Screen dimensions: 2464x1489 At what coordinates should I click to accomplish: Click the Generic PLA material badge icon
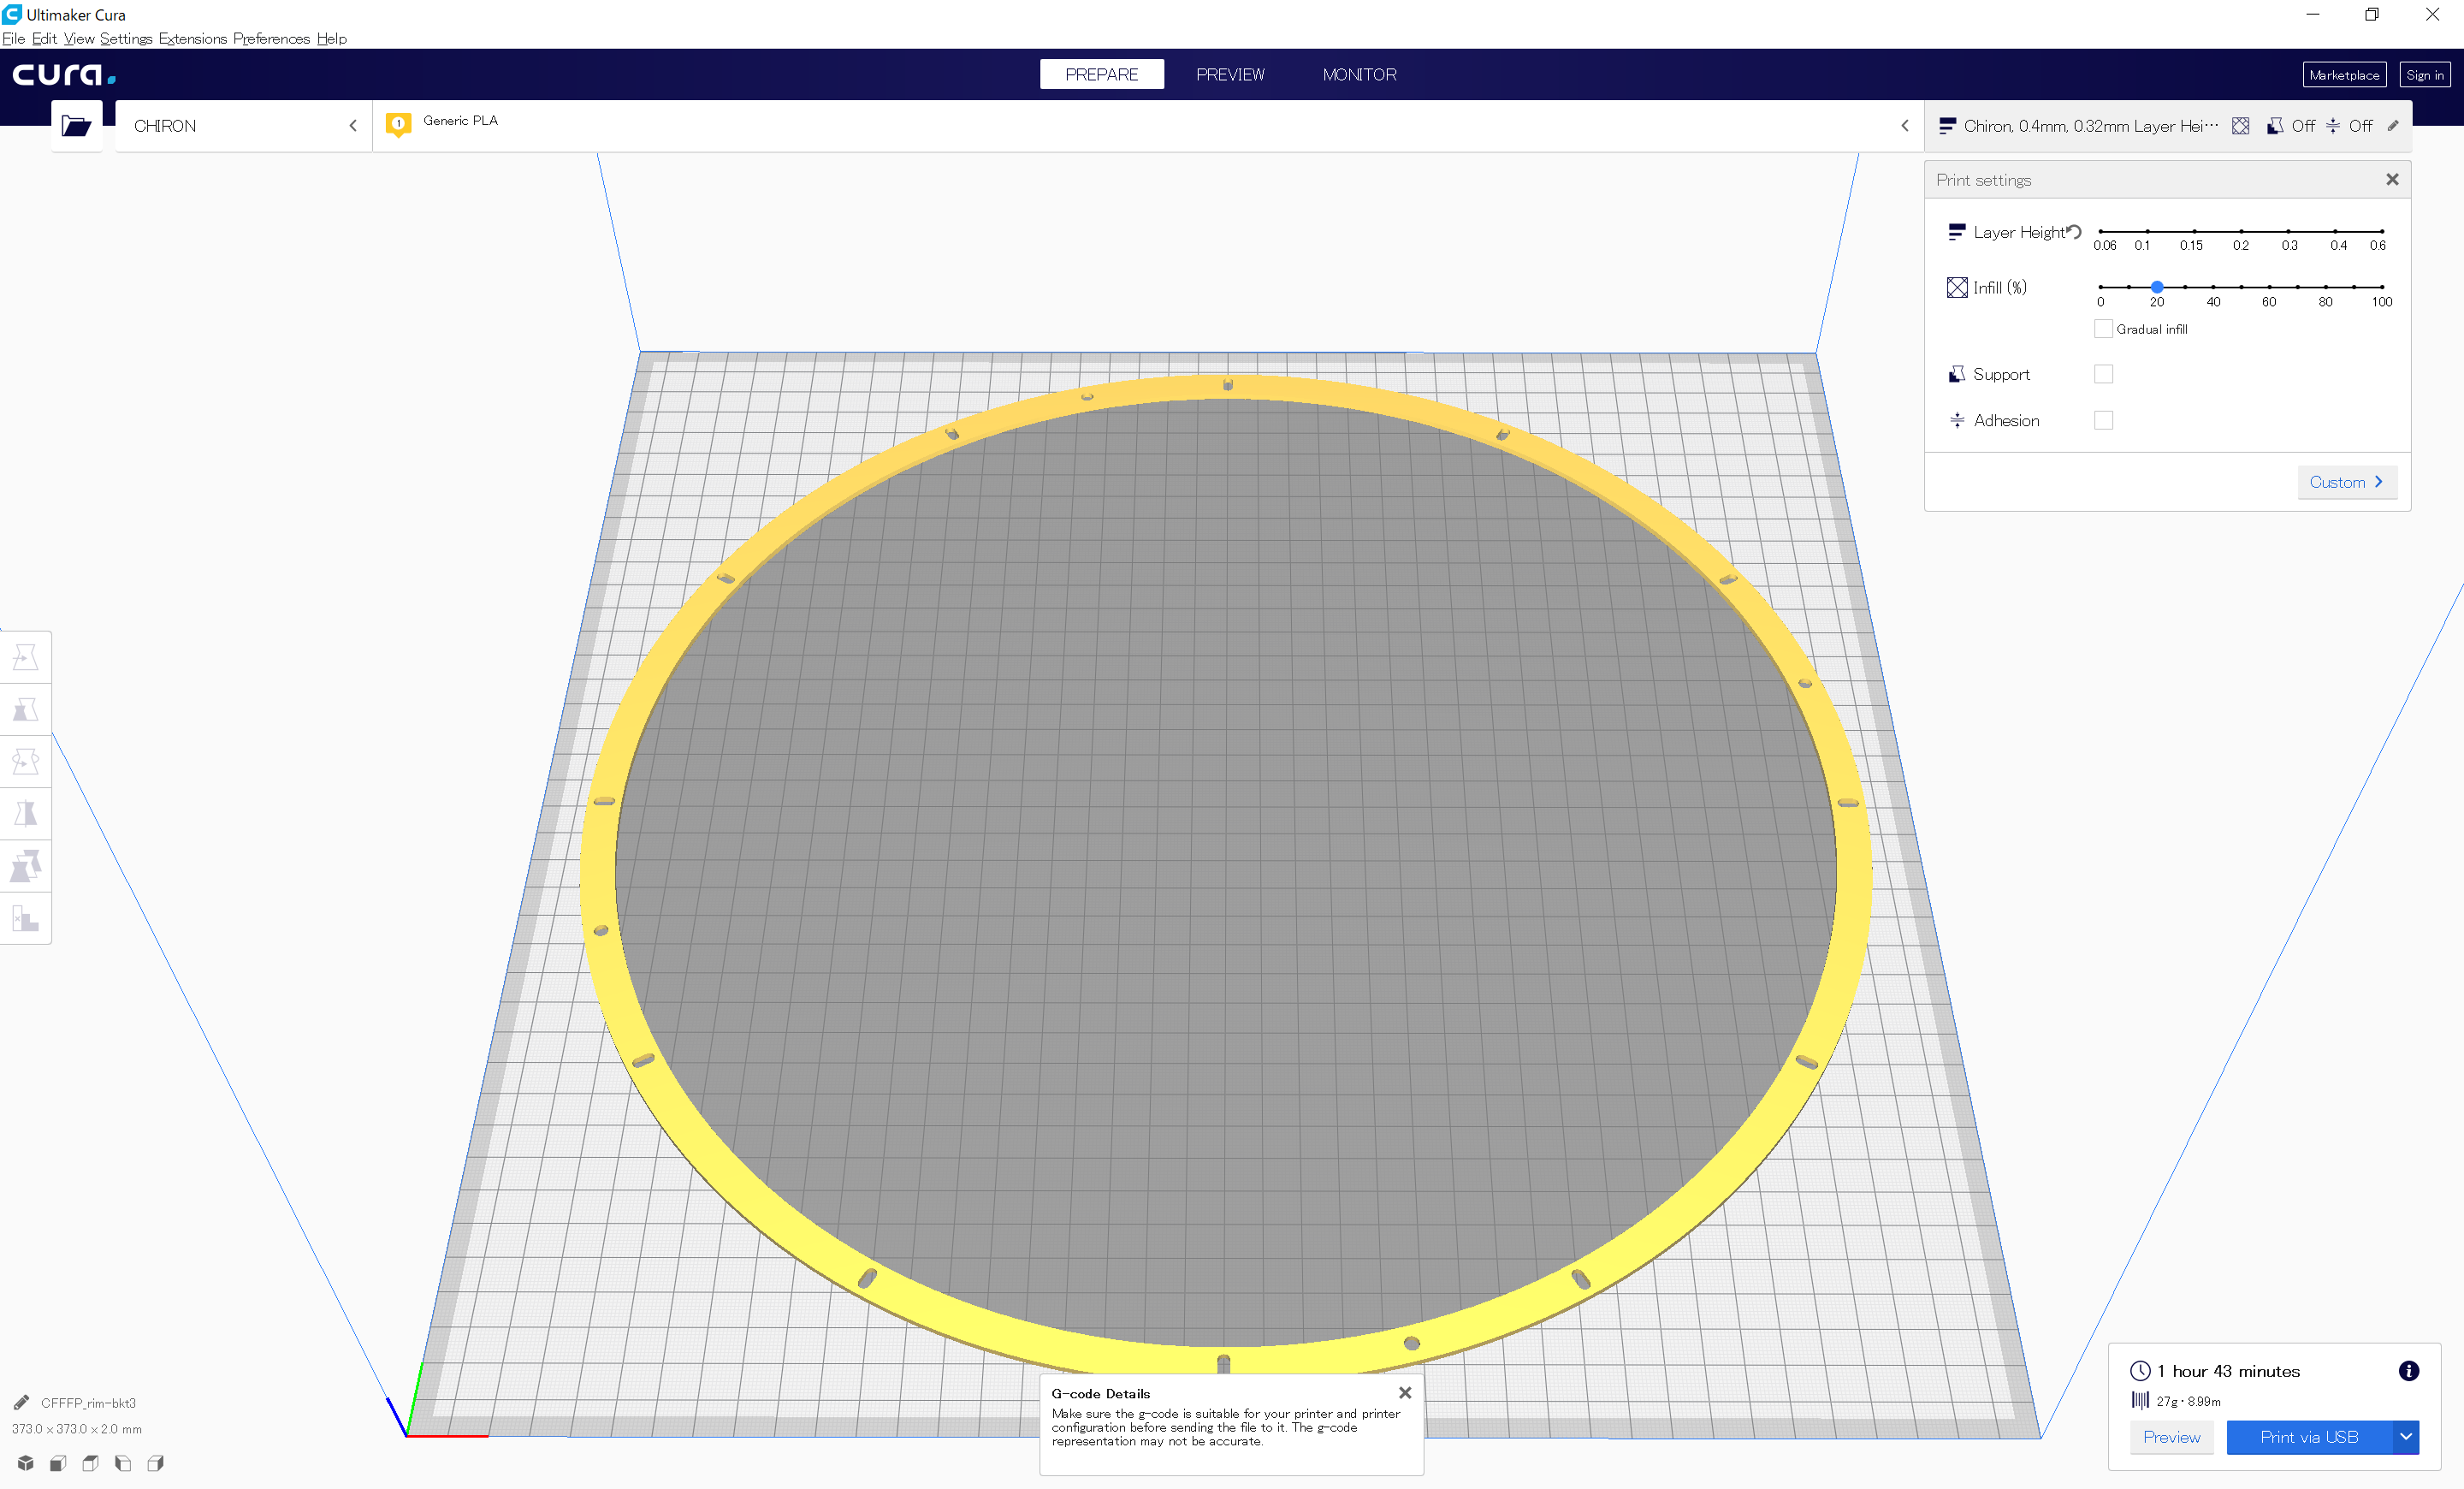tap(398, 125)
